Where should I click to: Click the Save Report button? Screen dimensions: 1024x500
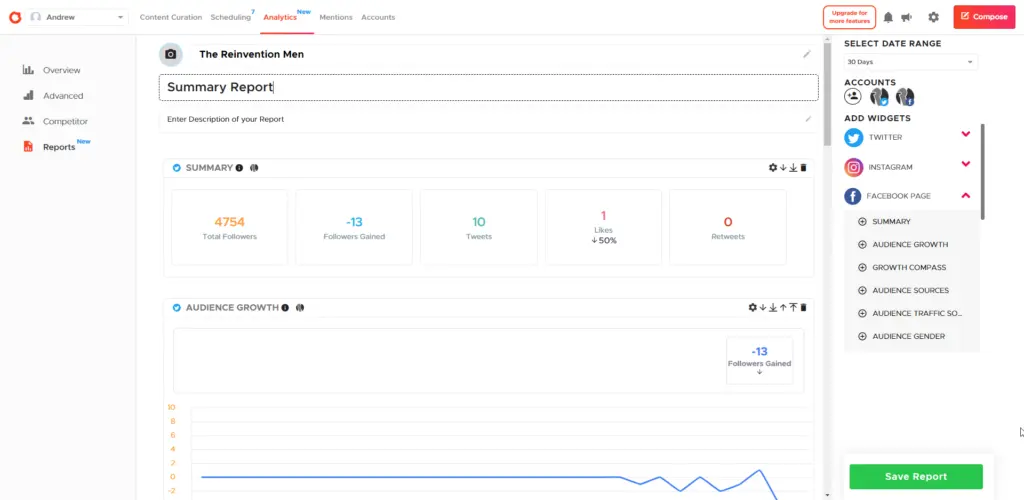(915, 476)
